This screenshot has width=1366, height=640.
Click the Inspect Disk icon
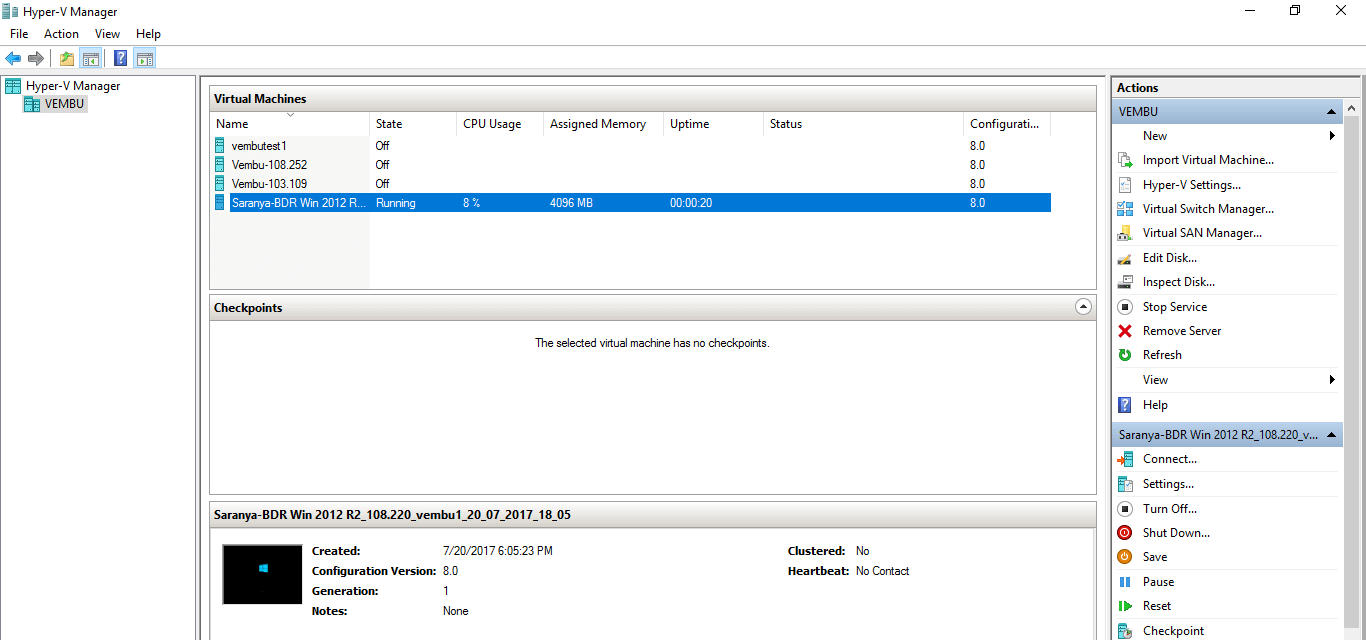[1124, 282]
